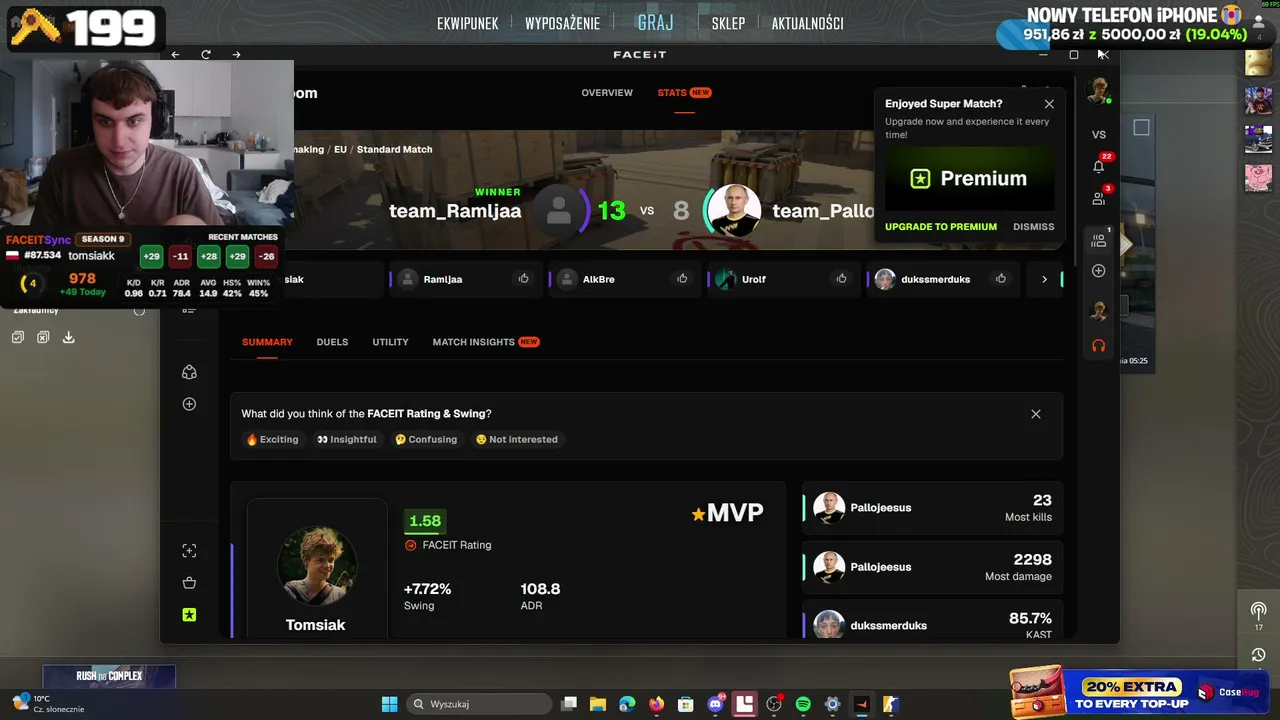The height and width of the screenshot is (720, 1280).
Task: Open the UTILITY sub-tab
Action: [390, 342]
